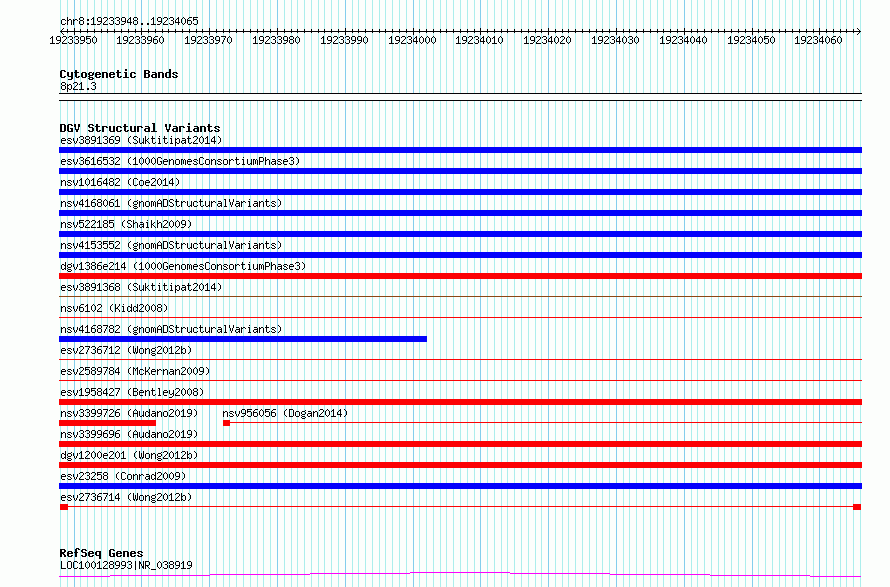Click the red bar for dgv1200e201
The width and height of the screenshot is (890, 587).
(x=460, y=465)
